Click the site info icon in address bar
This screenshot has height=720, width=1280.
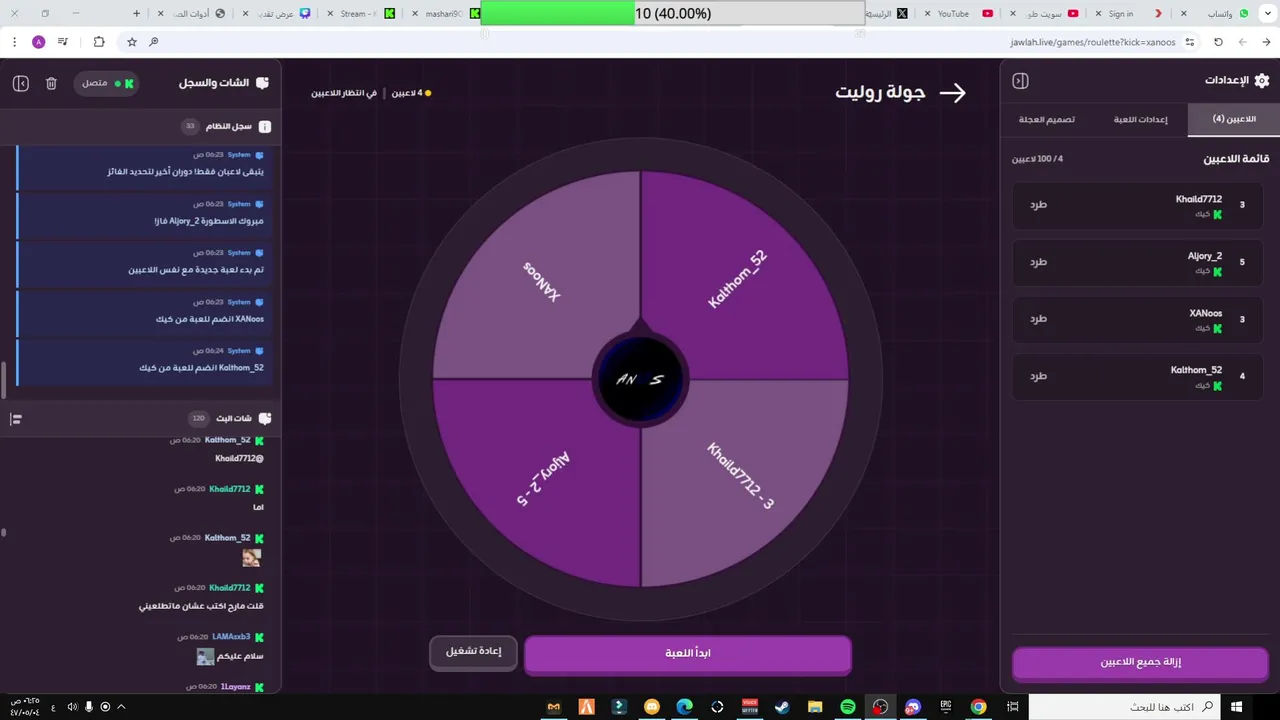(1189, 42)
